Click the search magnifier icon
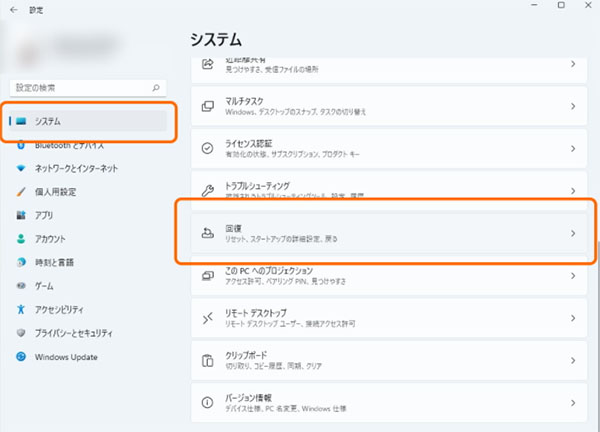 156,88
